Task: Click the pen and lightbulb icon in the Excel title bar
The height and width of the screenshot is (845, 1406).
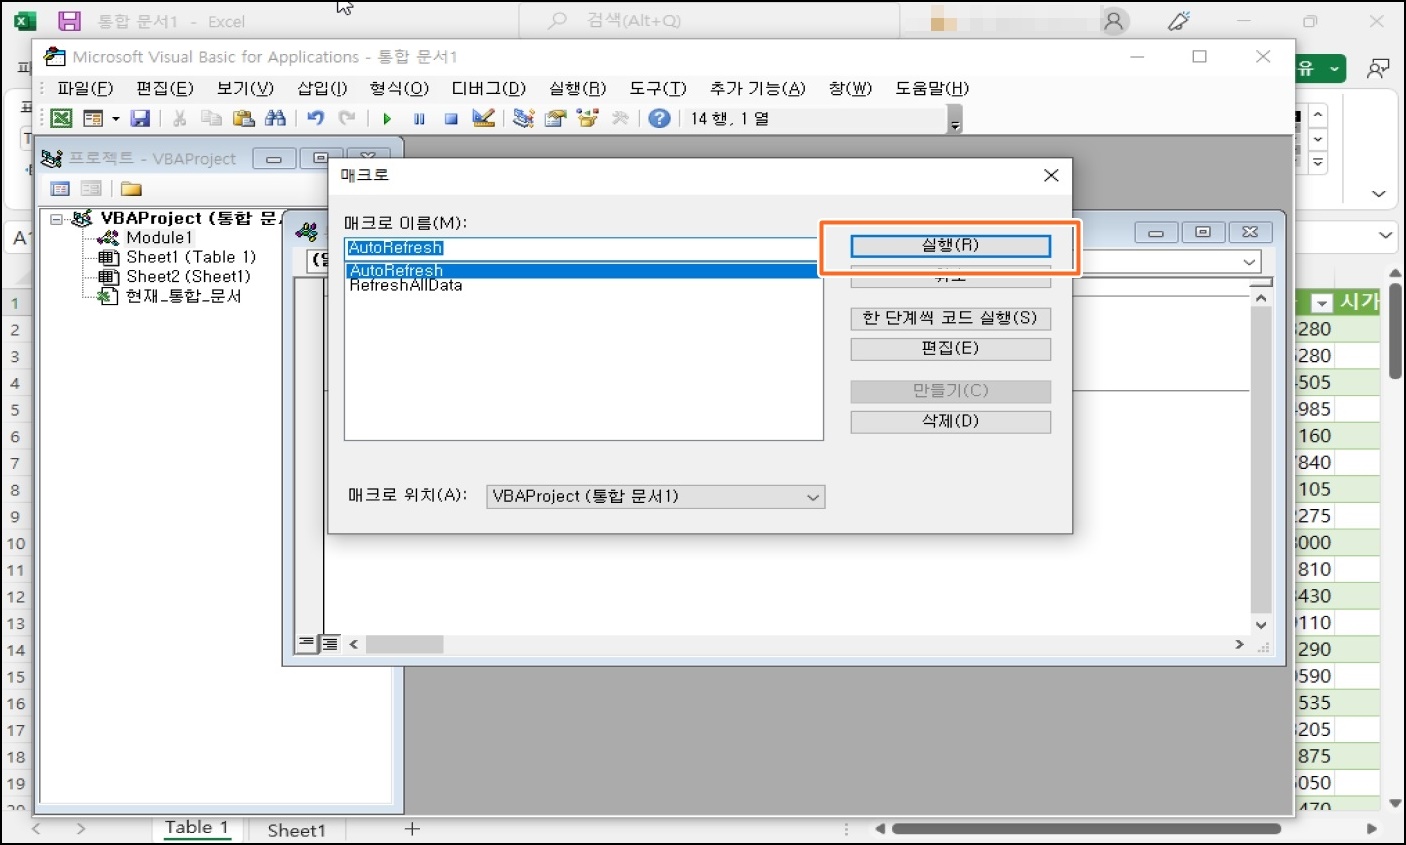Action: point(1180,21)
